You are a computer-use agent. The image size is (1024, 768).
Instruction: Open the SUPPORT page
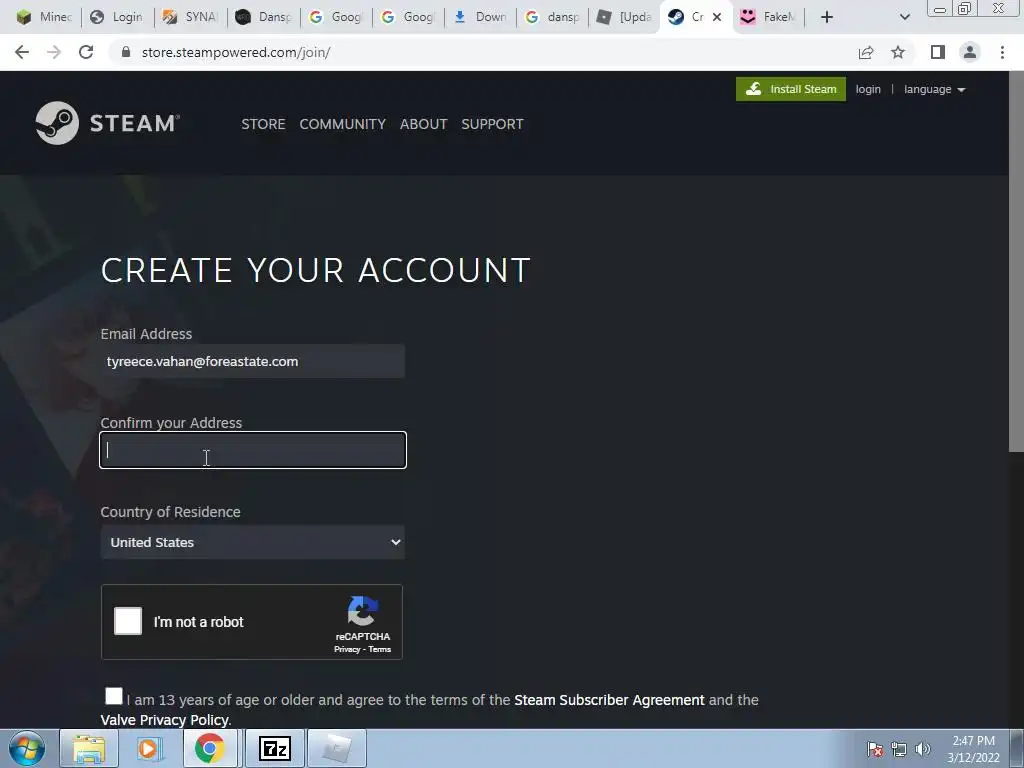[x=492, y=124]
